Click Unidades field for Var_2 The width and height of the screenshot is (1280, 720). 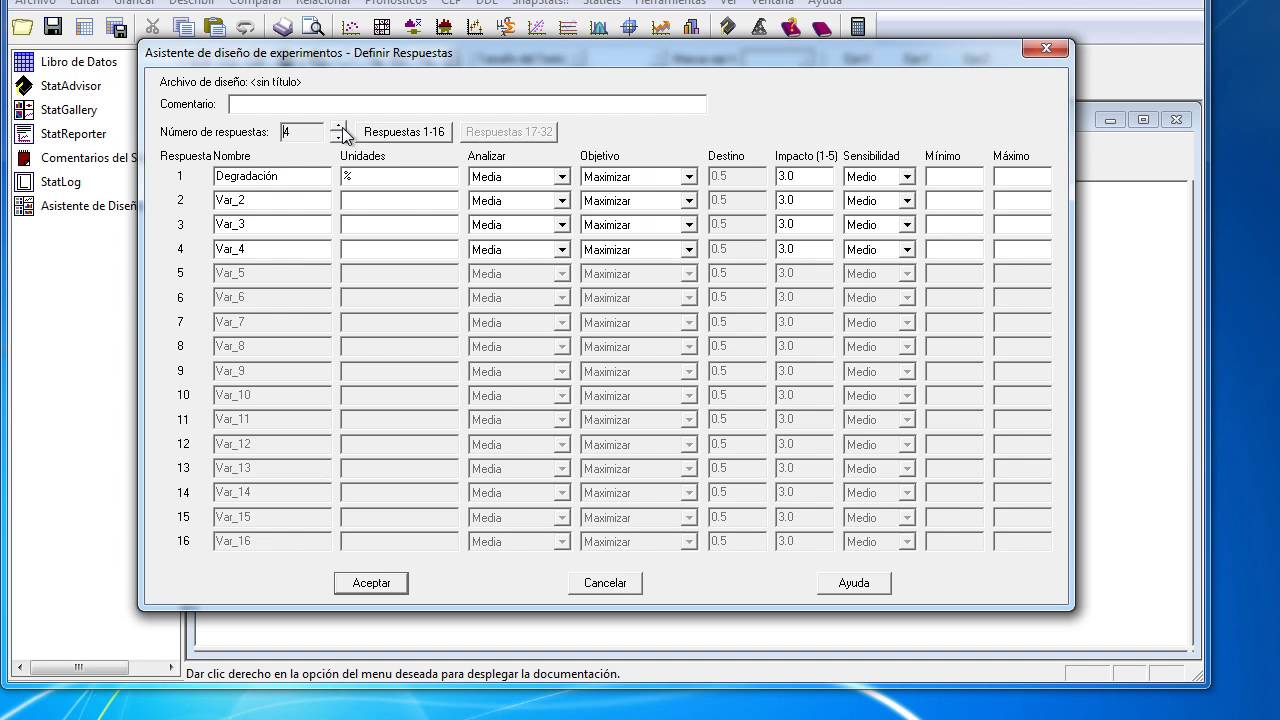coord(399,200)
